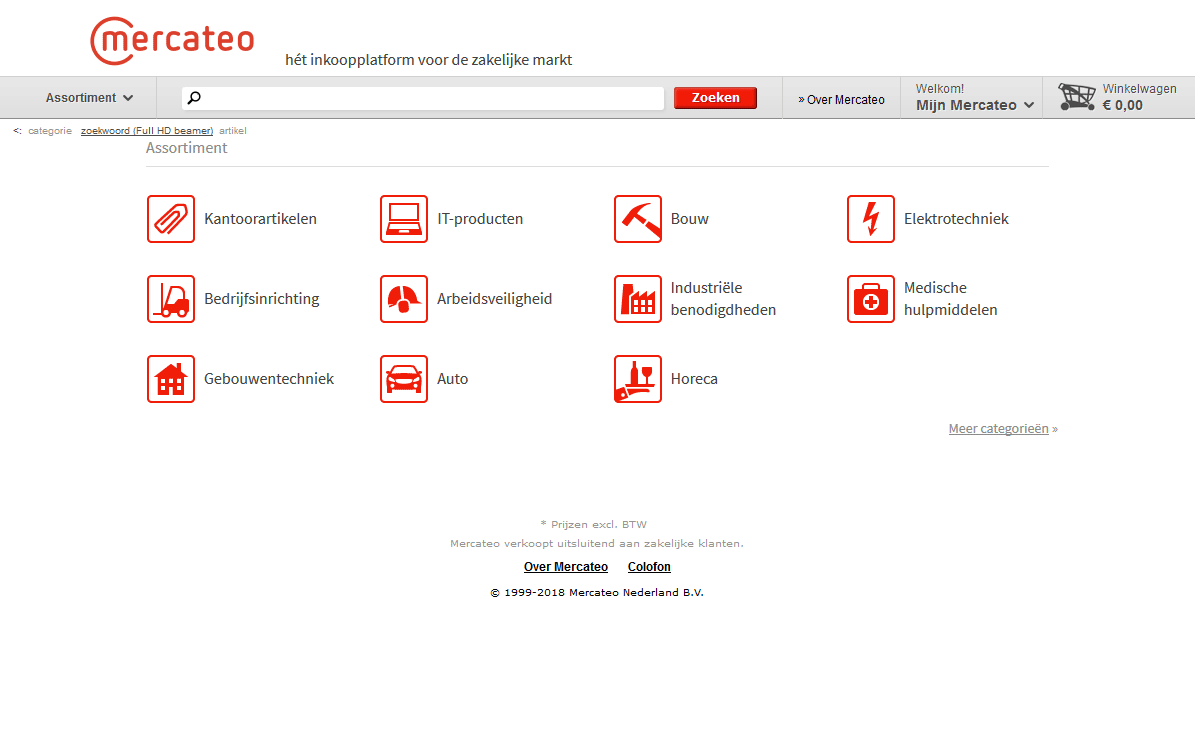Choose the Medische hulpmiddelen first-aid icon

point(871,299)
